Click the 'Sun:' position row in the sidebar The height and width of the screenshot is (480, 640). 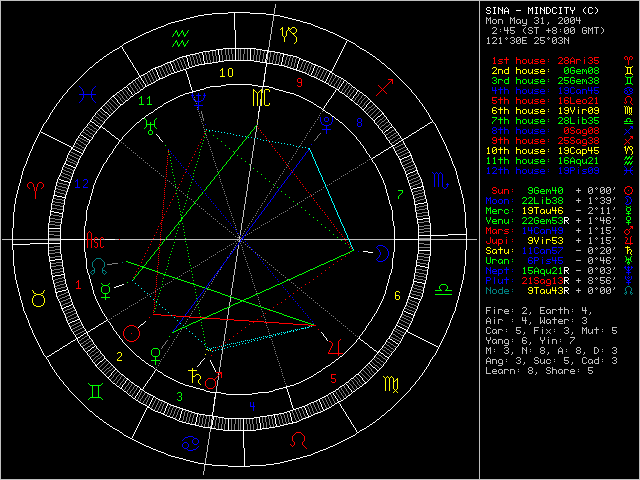click(x=546, y=189)
